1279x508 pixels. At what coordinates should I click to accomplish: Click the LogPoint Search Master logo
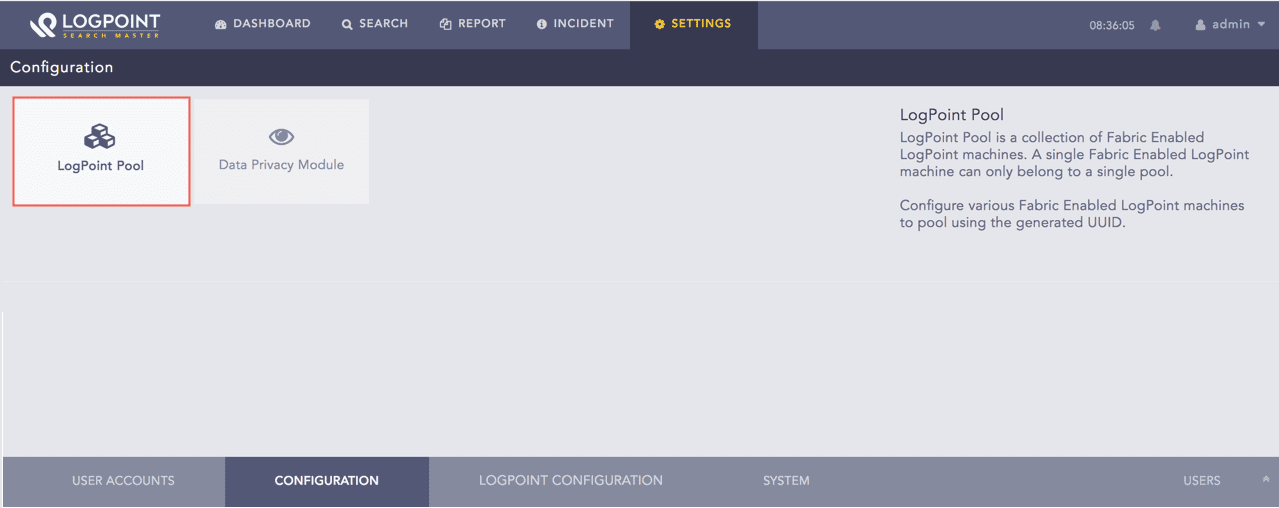94,25
